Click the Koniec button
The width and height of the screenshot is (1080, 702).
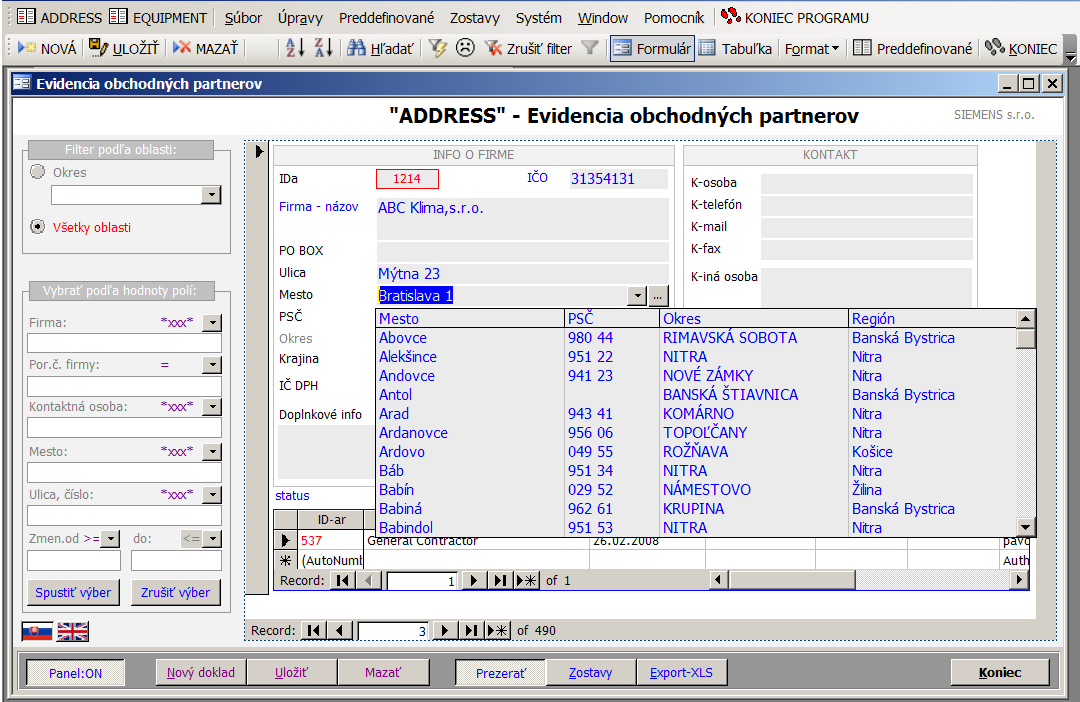(1000, 672)
